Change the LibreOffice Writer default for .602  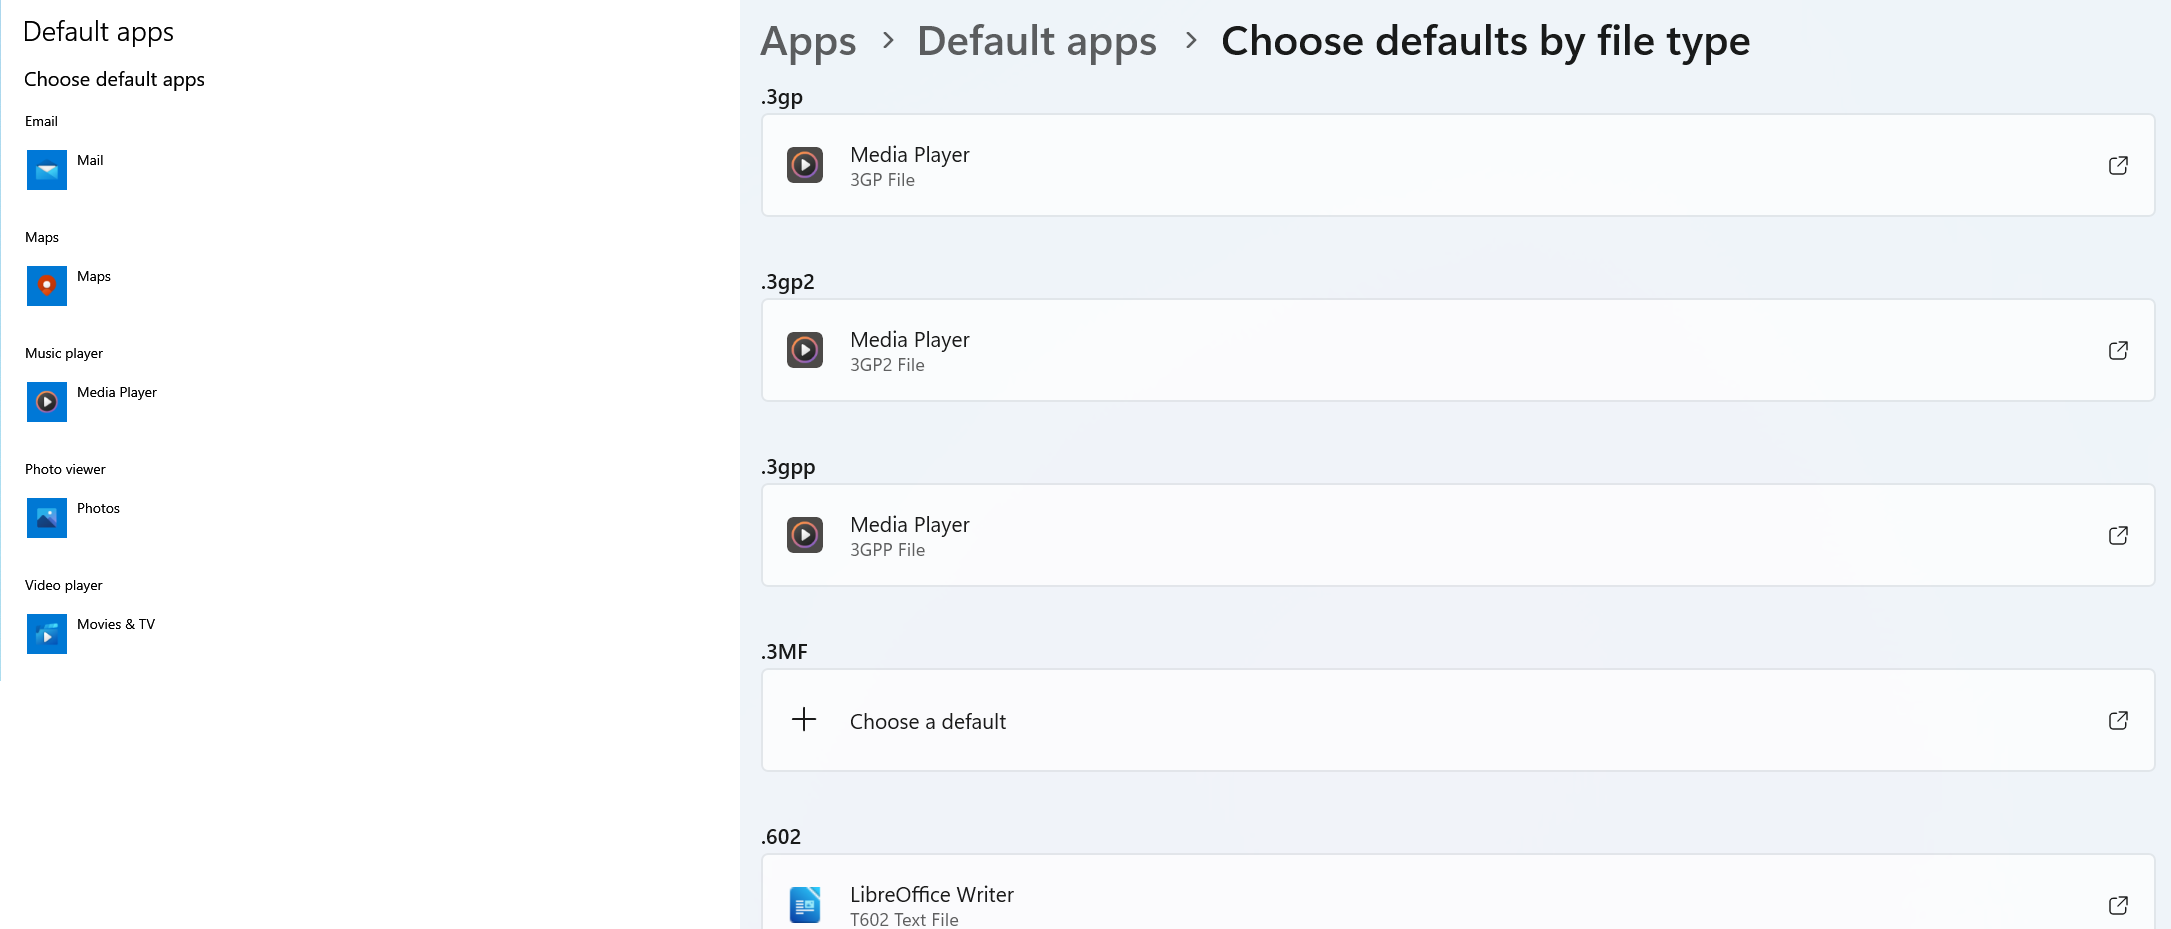1458,892
